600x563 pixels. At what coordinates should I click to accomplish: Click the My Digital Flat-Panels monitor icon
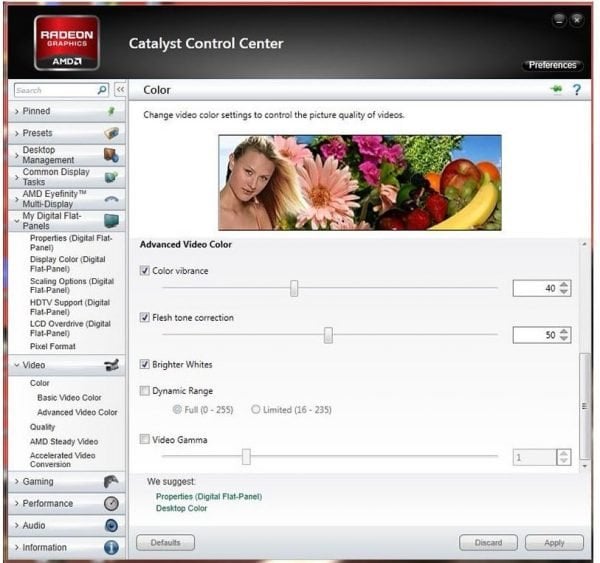(111, 221)
